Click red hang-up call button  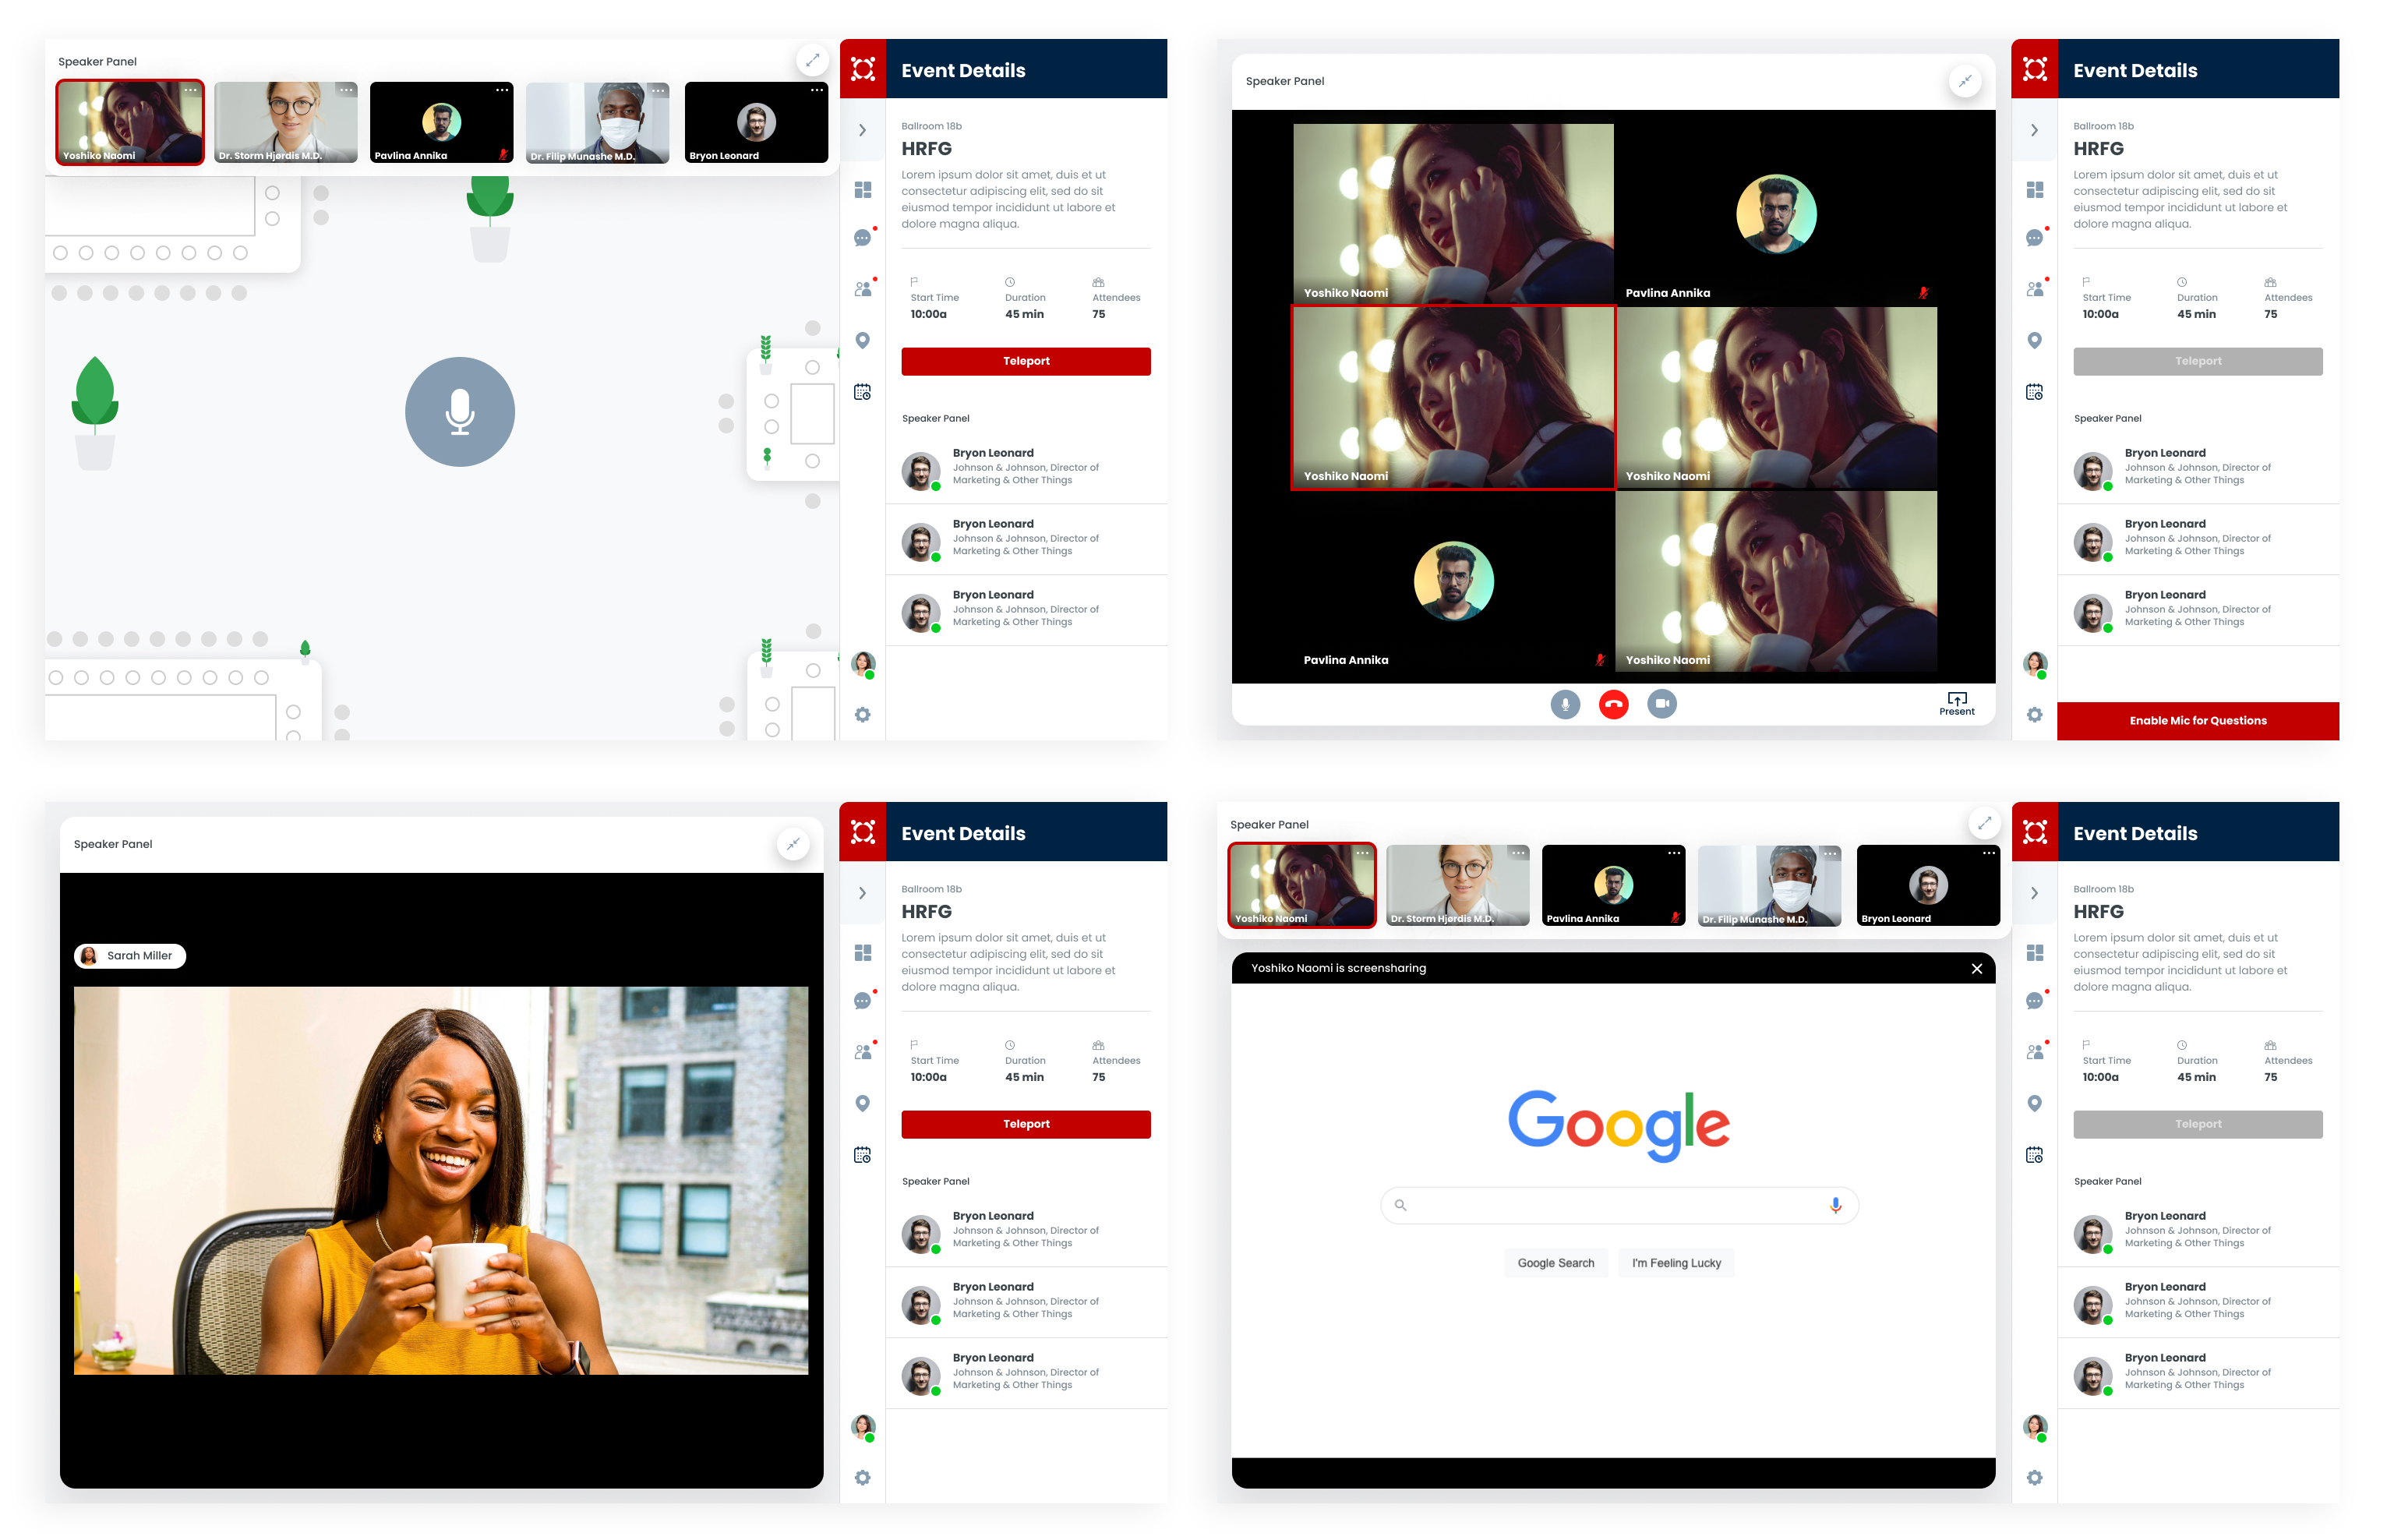click(x=1613, y=704)
